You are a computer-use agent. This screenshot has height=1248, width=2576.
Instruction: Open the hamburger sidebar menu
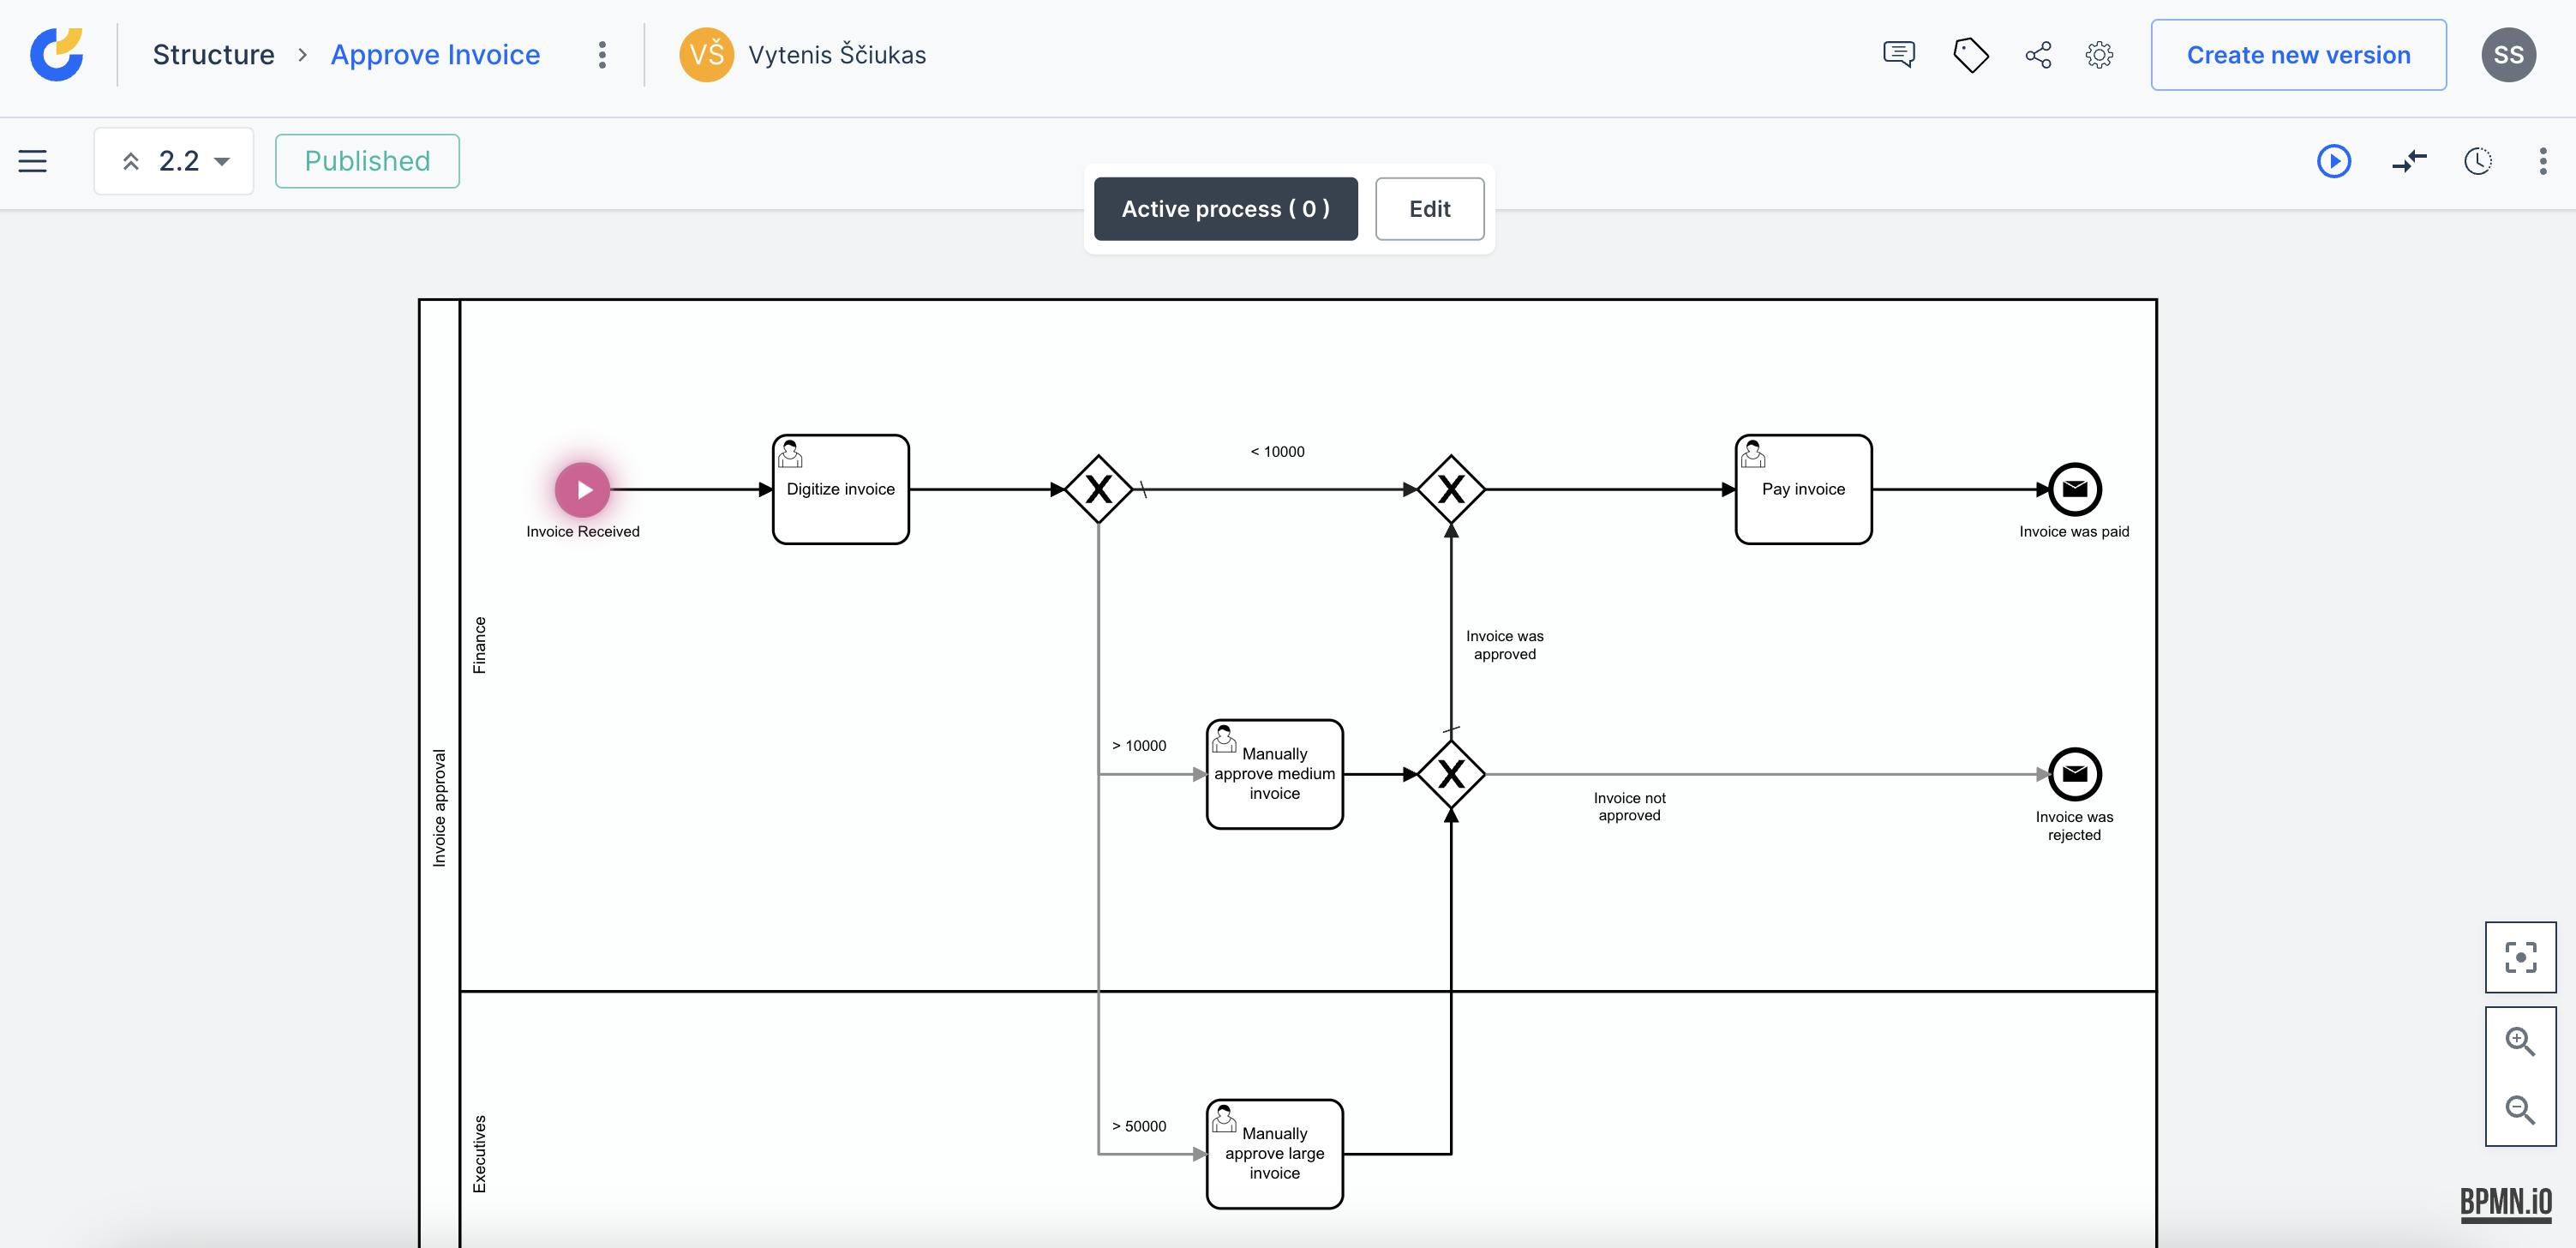coord(33,161)
